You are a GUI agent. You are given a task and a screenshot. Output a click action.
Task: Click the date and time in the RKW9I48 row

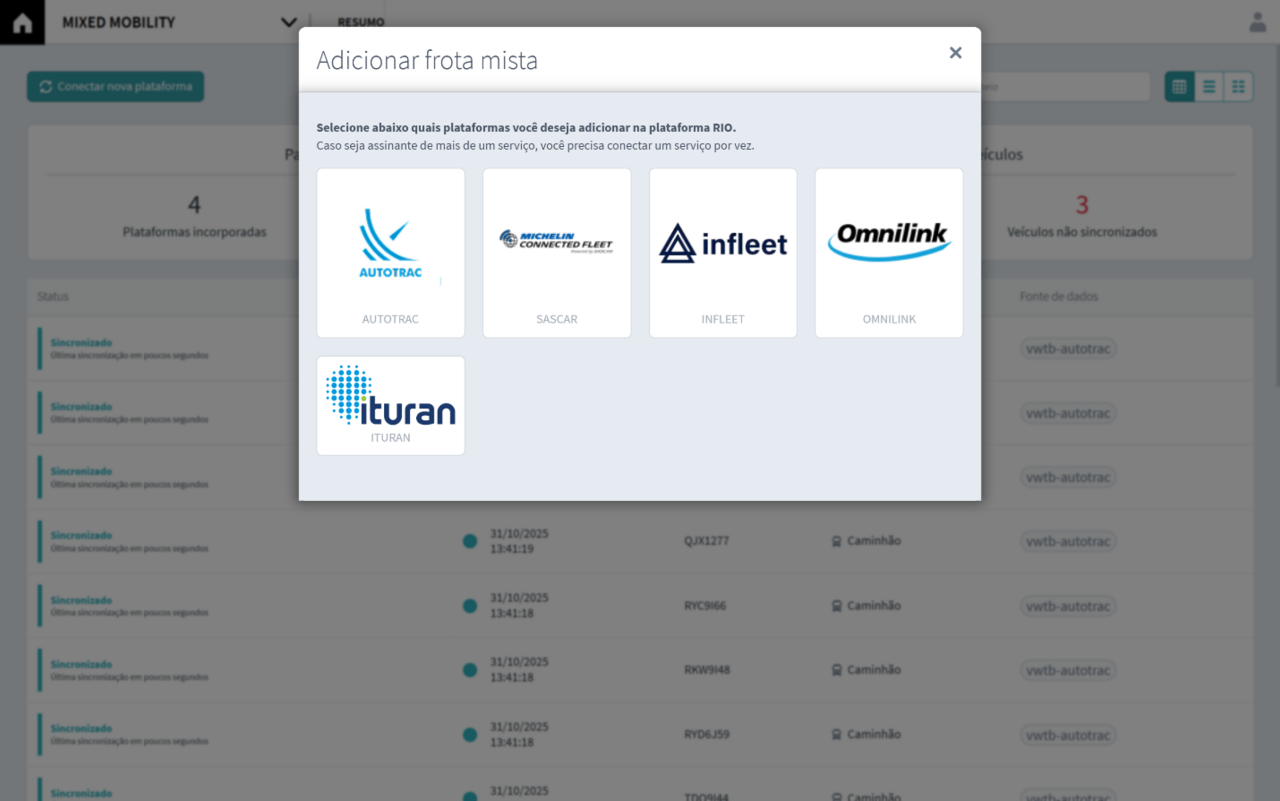[x=519, y=670]
